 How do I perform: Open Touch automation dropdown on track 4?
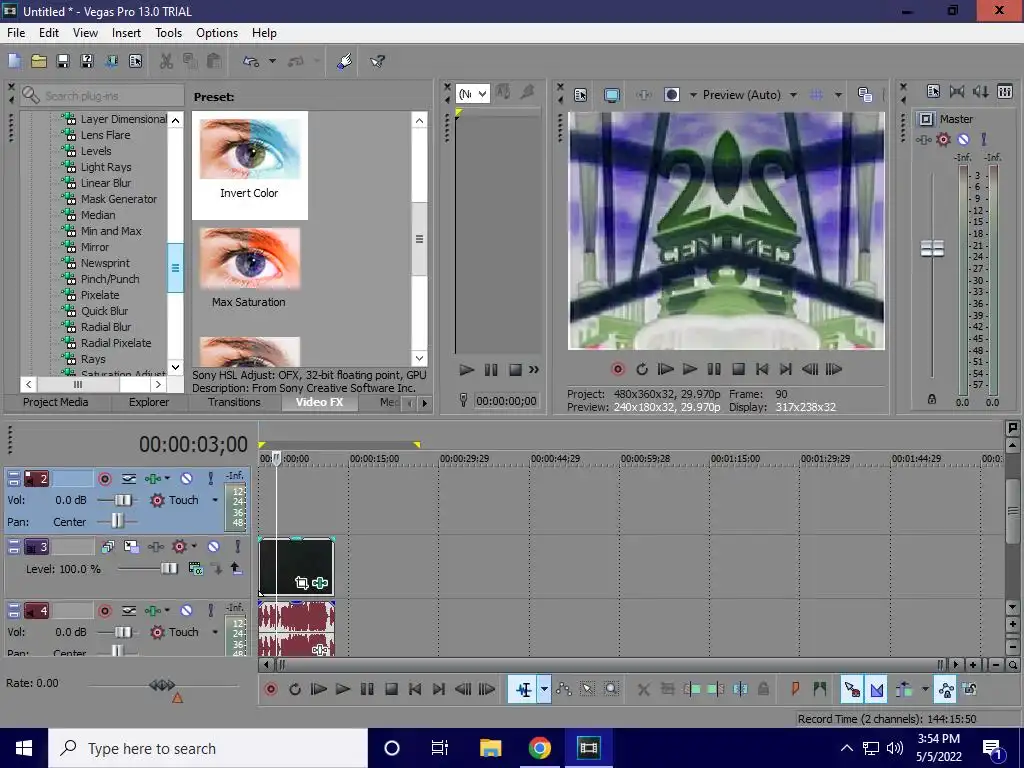215,632
